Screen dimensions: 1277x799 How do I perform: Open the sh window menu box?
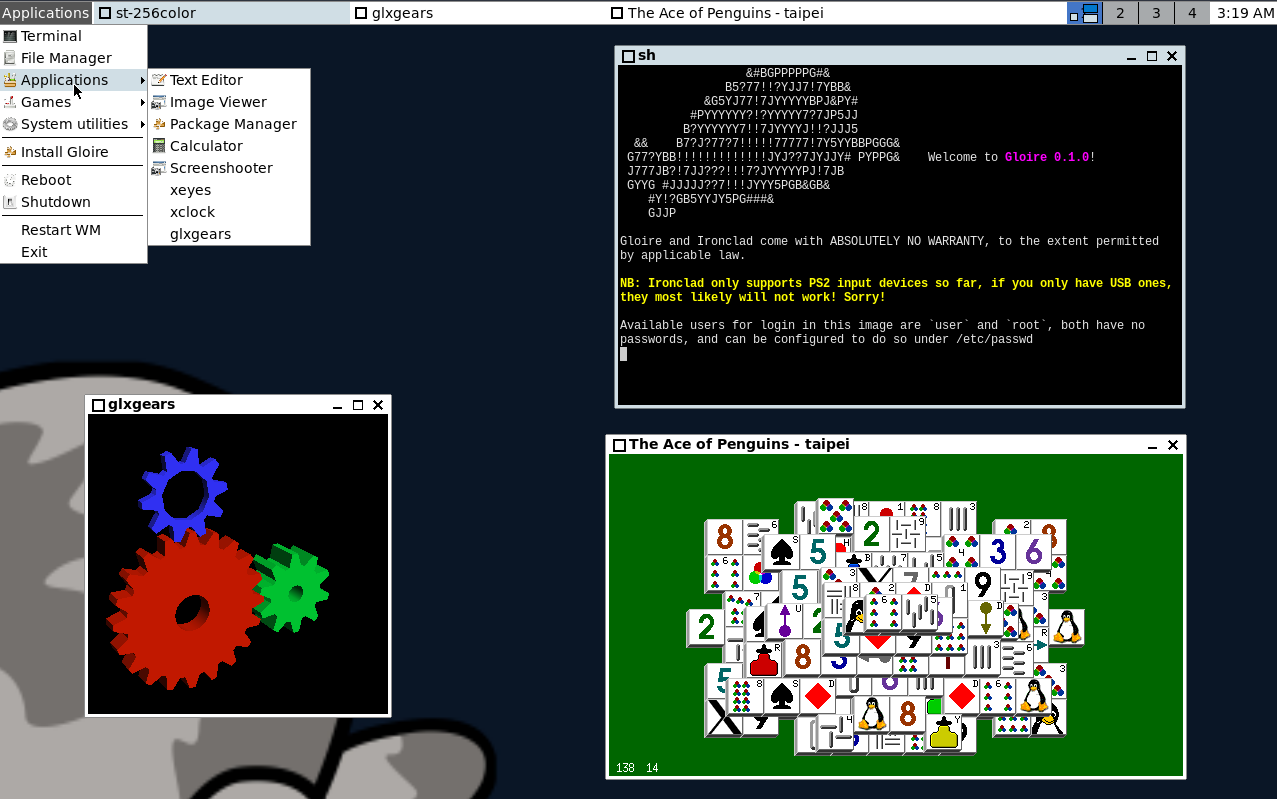click(x=626, y=55)
